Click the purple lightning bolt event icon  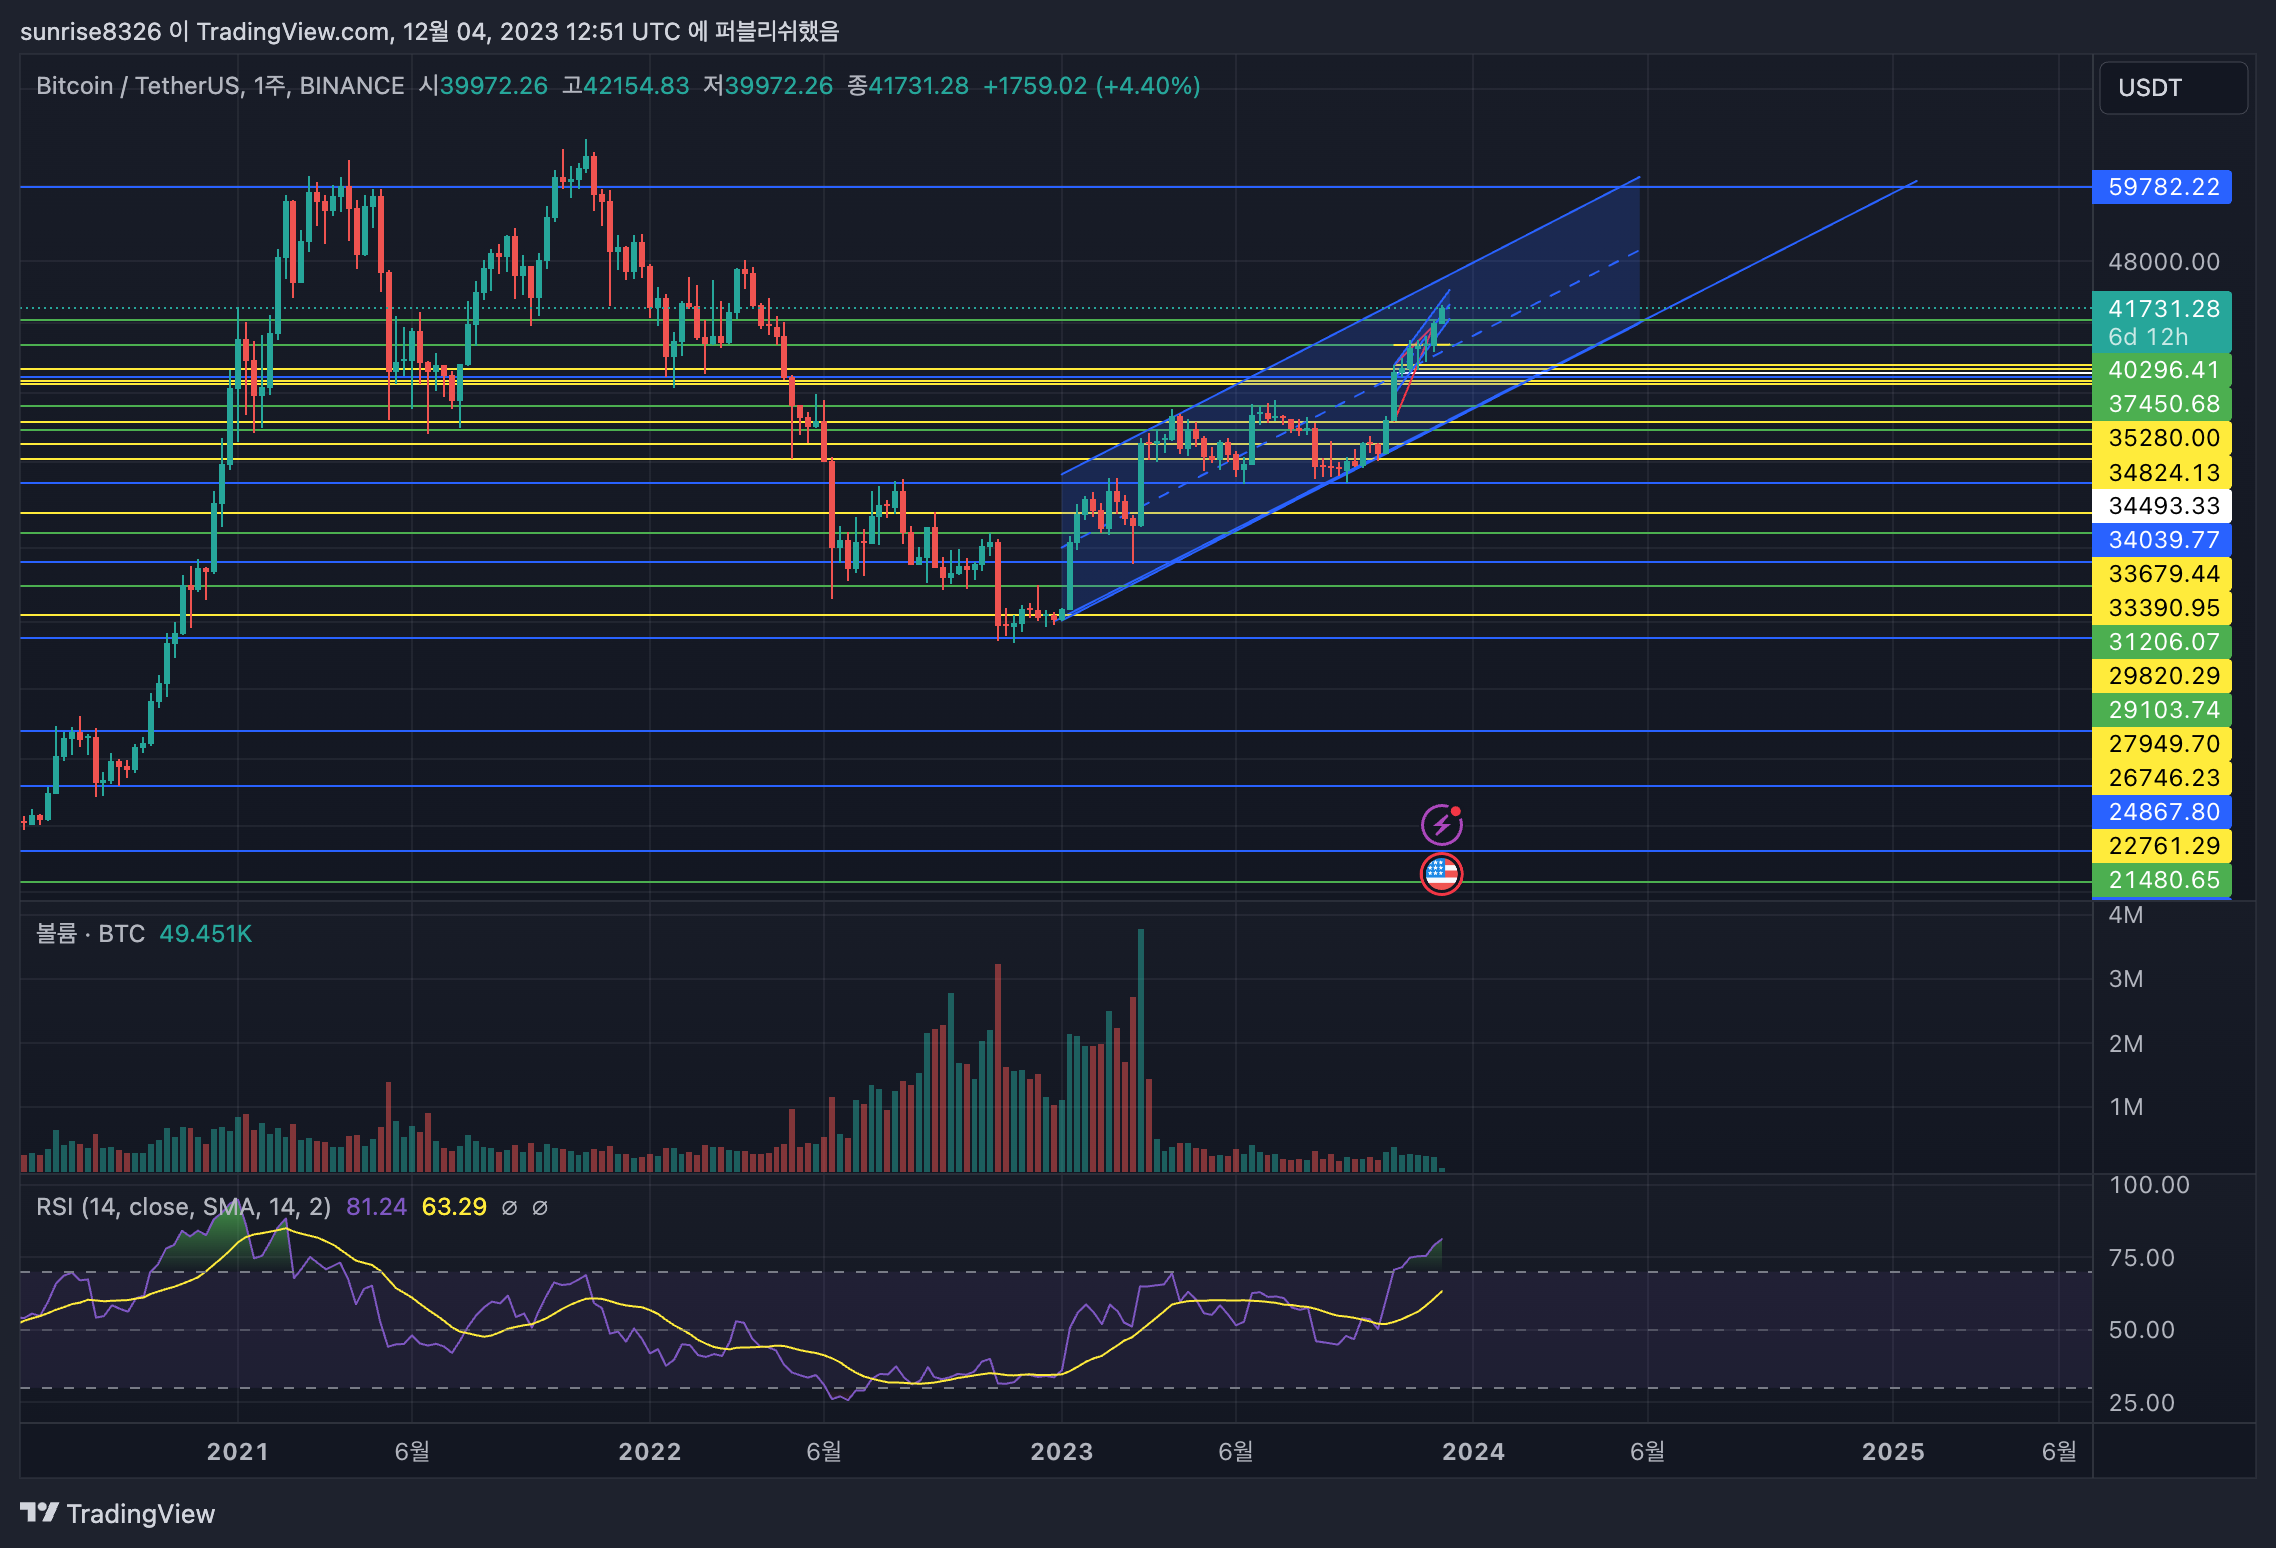(1441, 824)
